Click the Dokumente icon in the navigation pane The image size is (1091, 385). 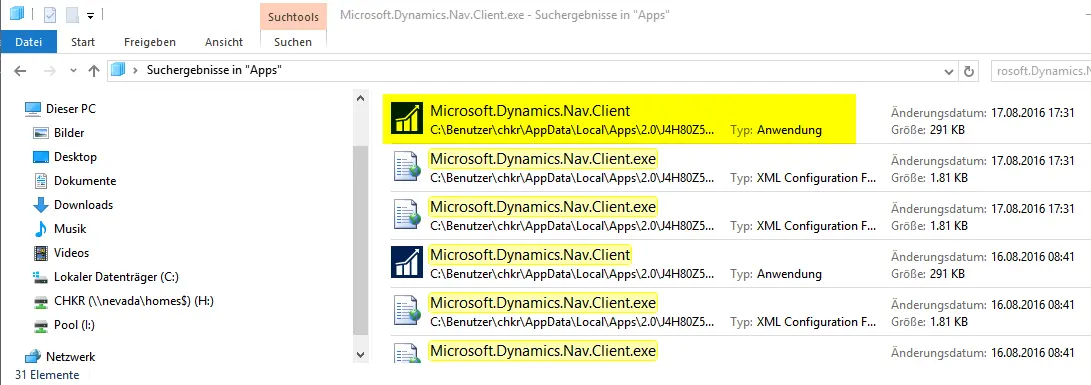pyautogui.click(x=41, y=181)
